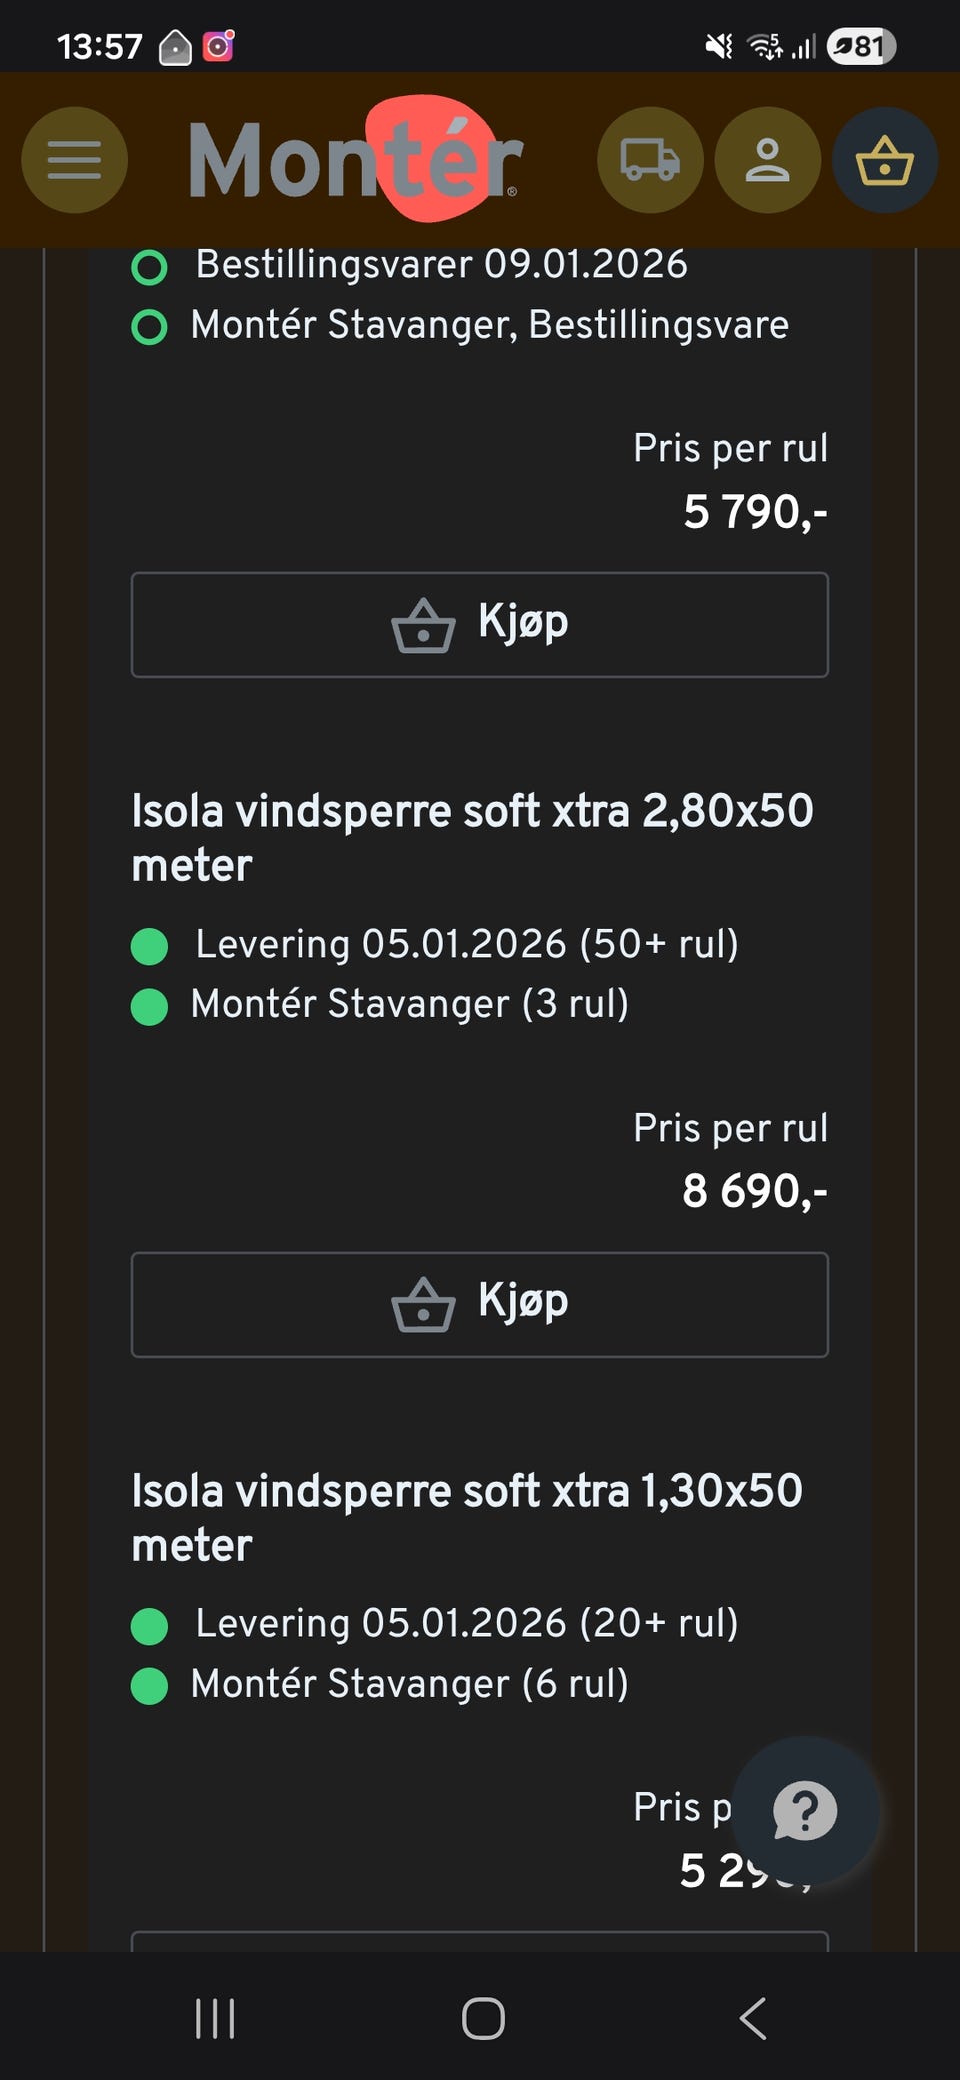This screenshot has width=960, height=2080.
Task: Tap Montér Stavanger (3 rul) stock status
Action: pos(409,1004)
